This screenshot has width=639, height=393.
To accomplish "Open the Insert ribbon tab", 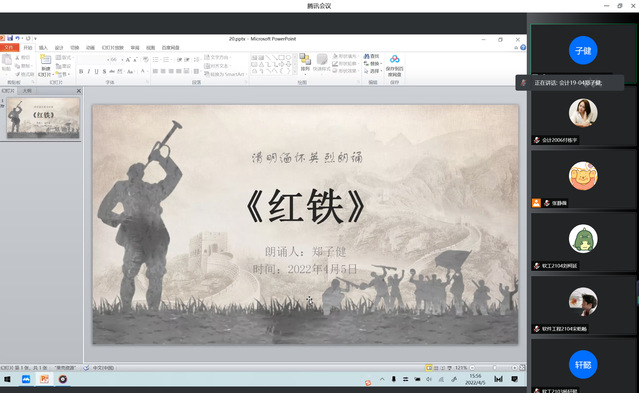I will pyautogui.click(x=43, y=48).
